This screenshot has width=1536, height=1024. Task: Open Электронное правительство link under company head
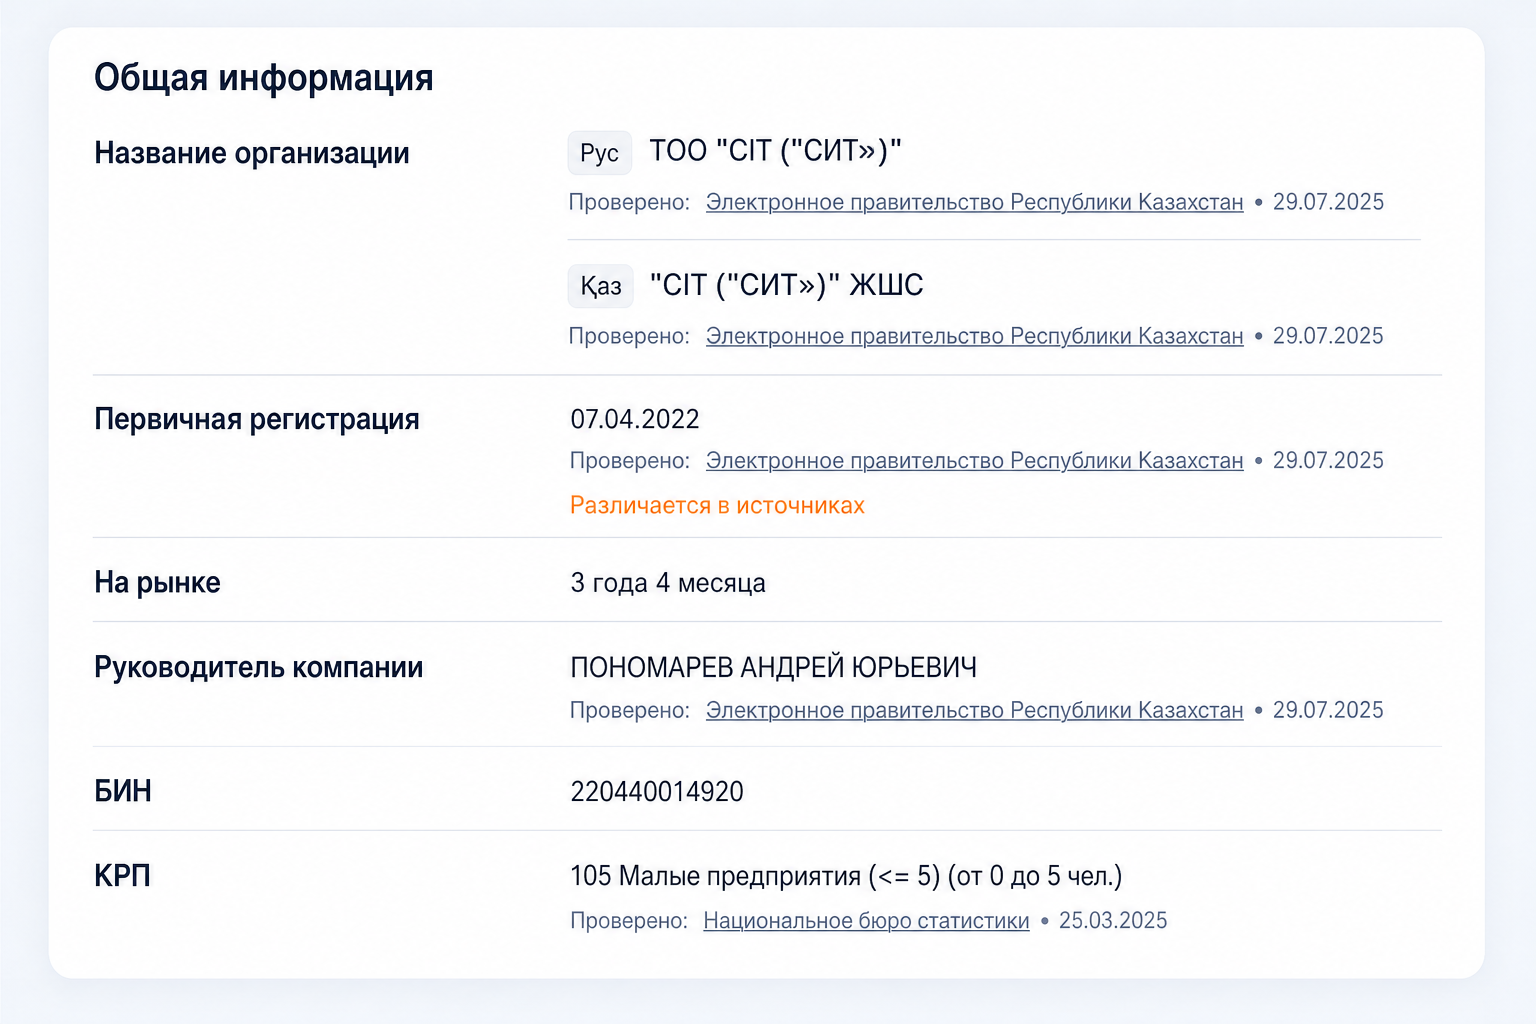(x=975, y=710)
